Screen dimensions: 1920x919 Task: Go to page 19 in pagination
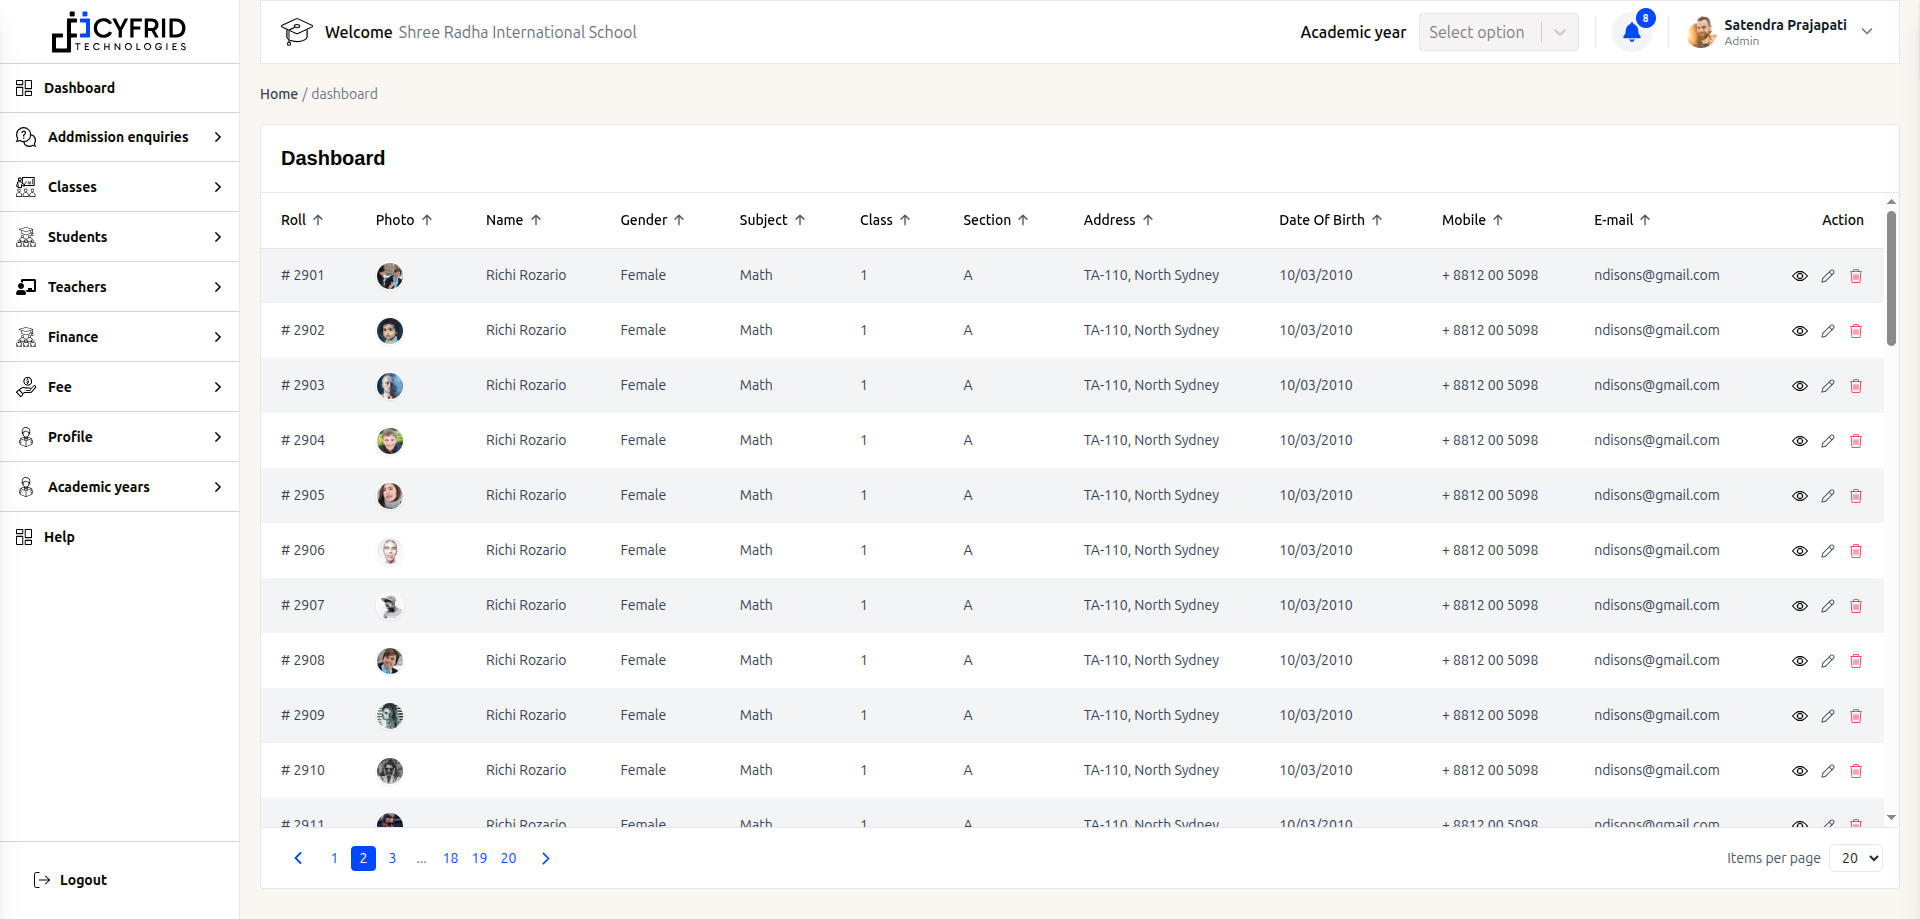[480, 858]
